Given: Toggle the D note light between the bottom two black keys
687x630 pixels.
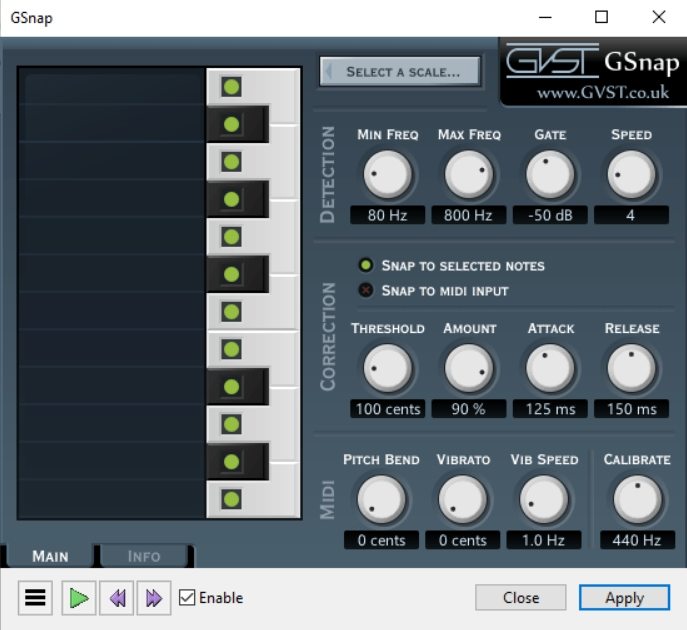Looking at the screenshot, I should [x=231, y=424].
